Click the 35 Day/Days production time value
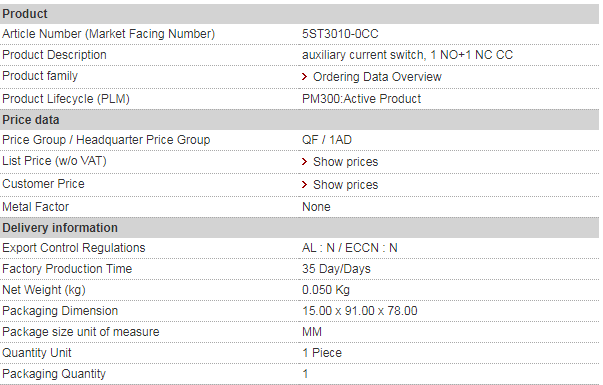The width and height of the screenshot is (603, 385). click(x=336, y=269)
